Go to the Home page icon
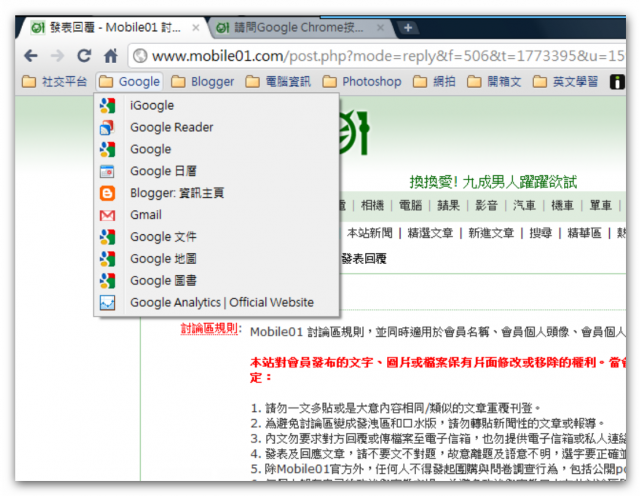640x496 pixels. (x=111, y=56)
